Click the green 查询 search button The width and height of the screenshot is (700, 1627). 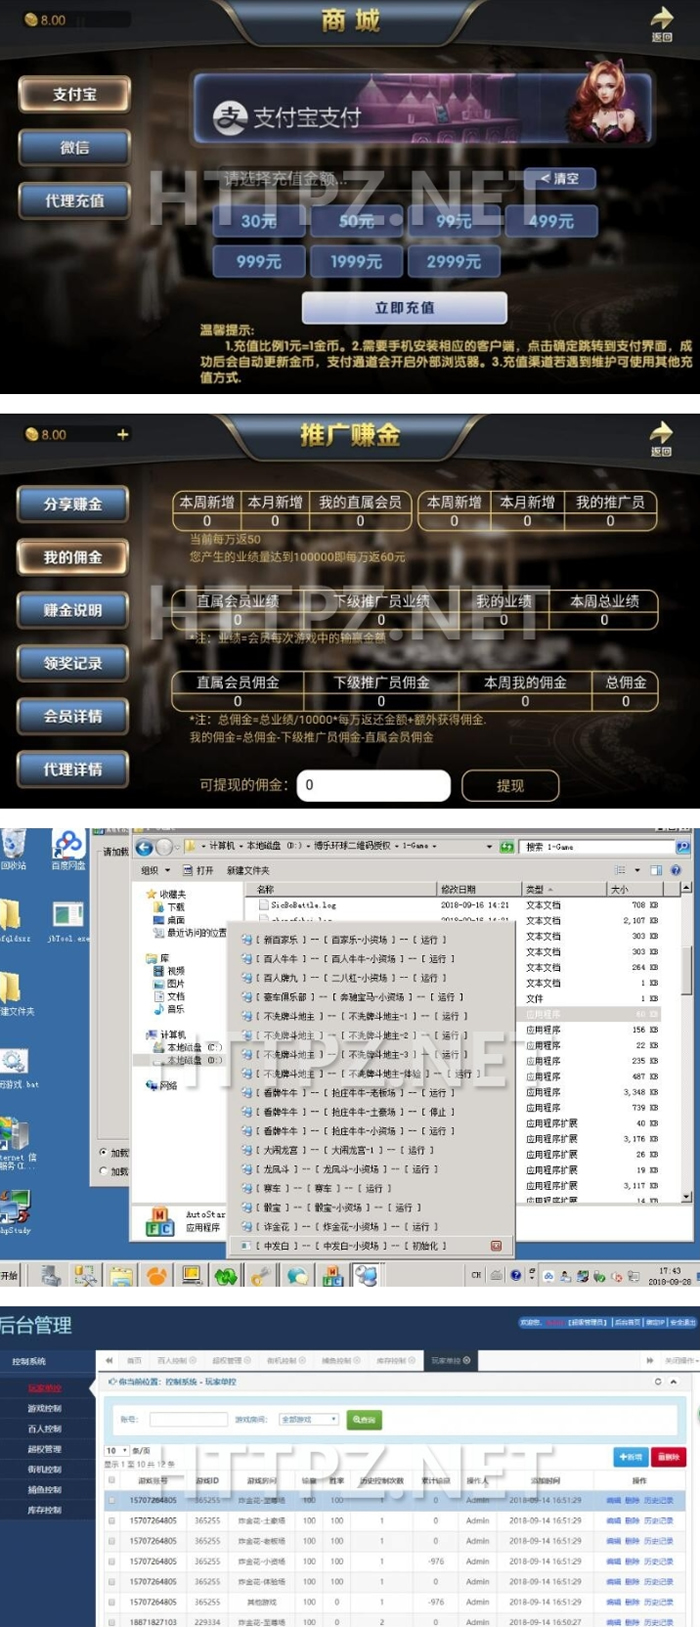point(363,1419)
